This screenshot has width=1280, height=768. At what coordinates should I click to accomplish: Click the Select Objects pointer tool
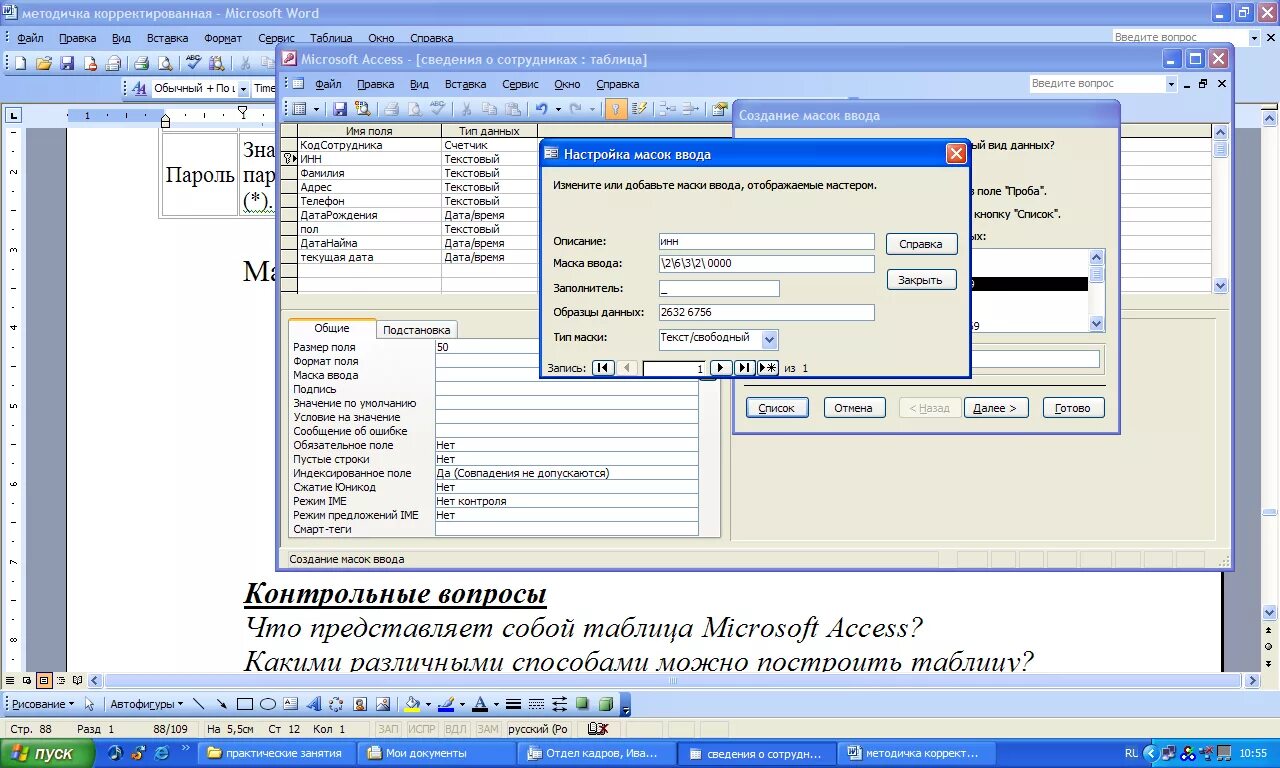click(x=89, y=704)
